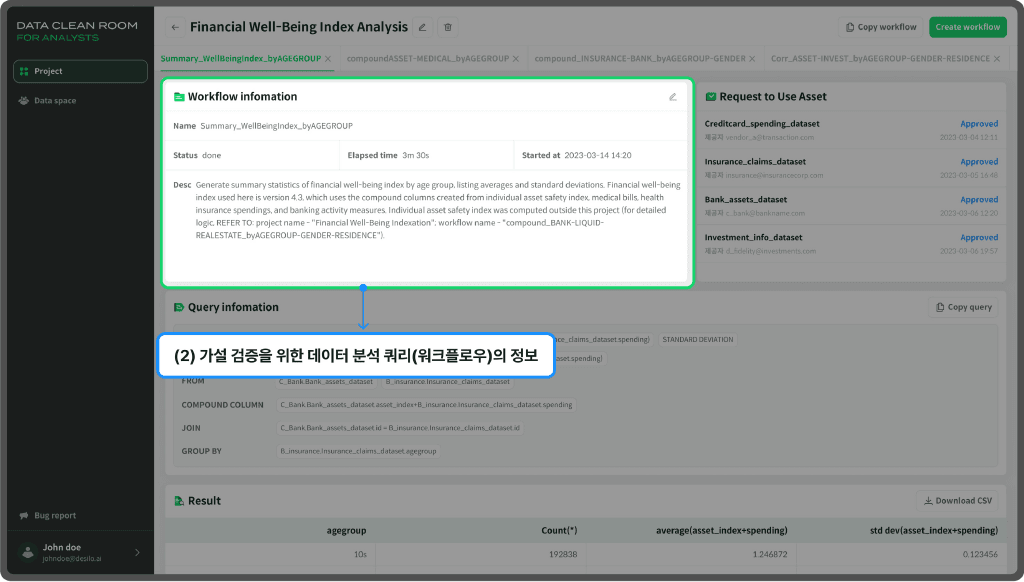Open Investment_info_dataset request

coord(851,244)
